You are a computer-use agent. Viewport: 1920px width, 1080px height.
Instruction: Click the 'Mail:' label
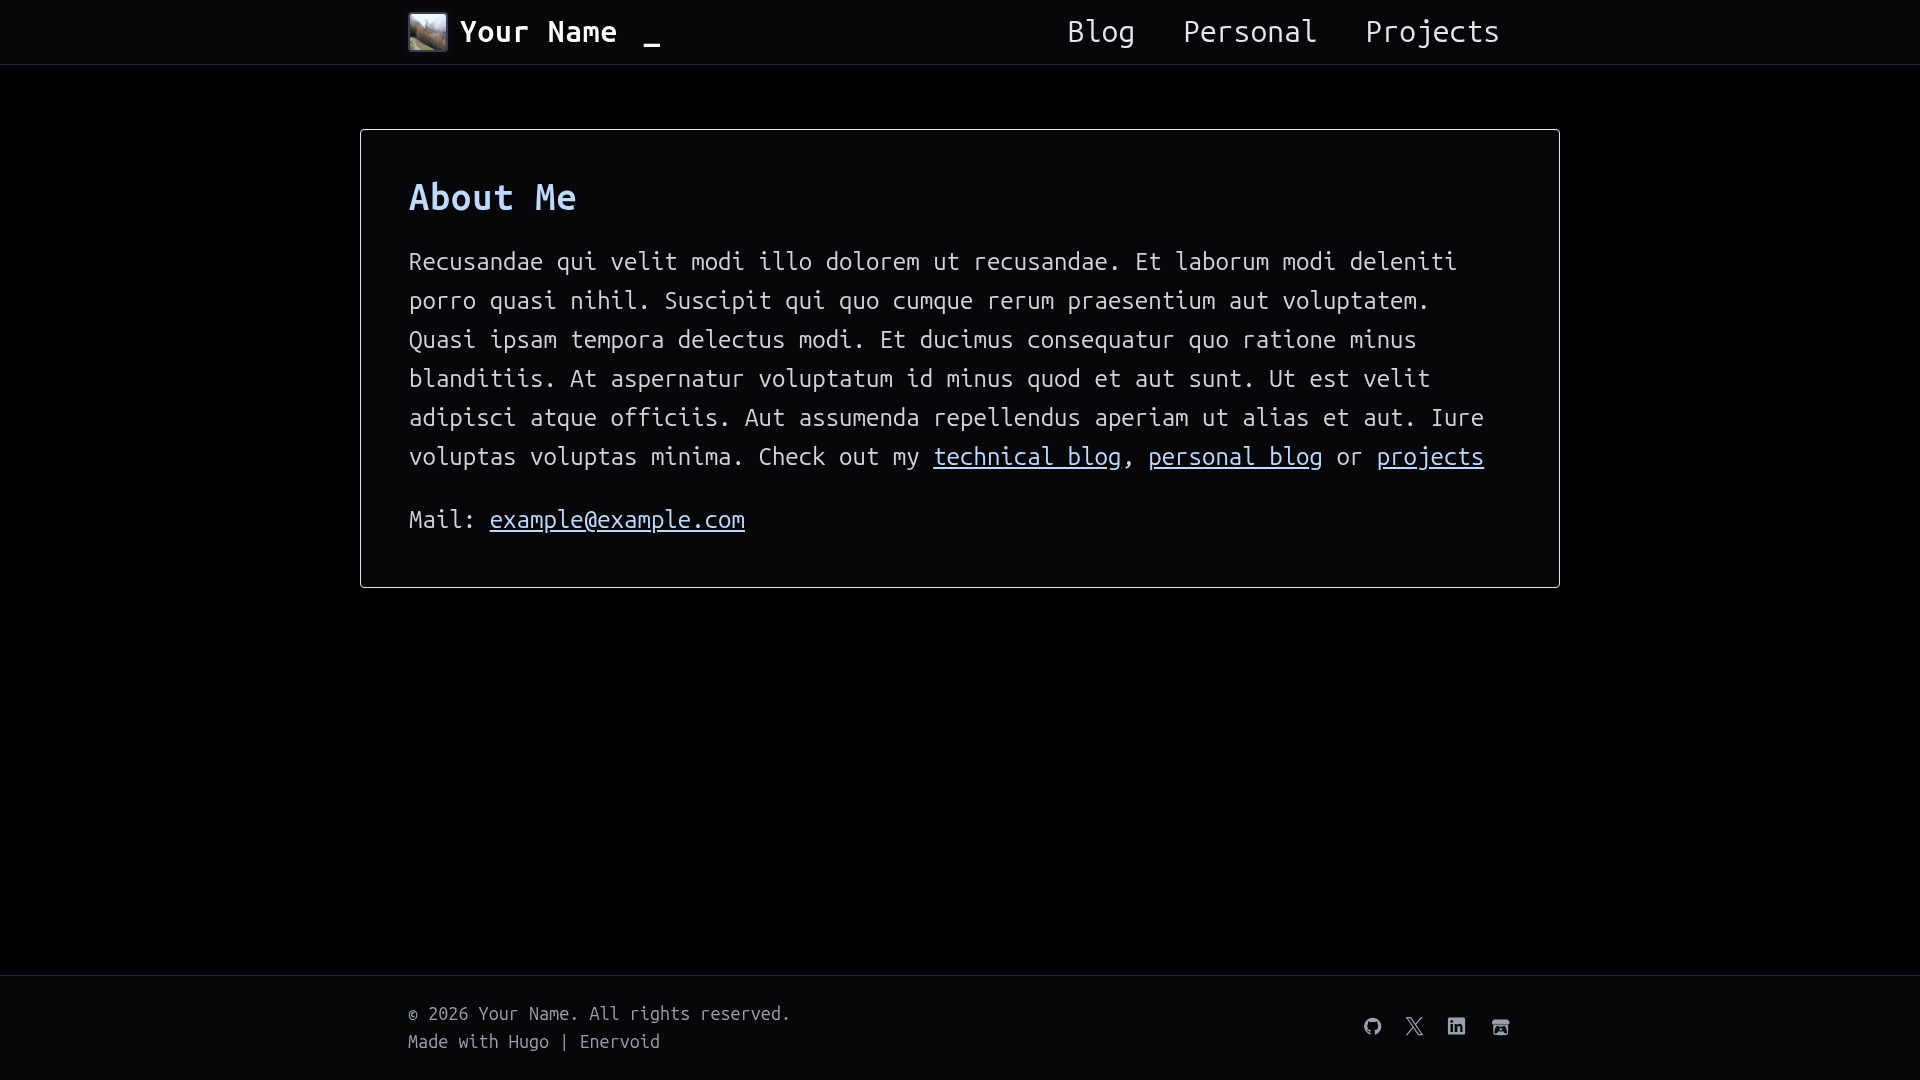click(x=441, y=519)
